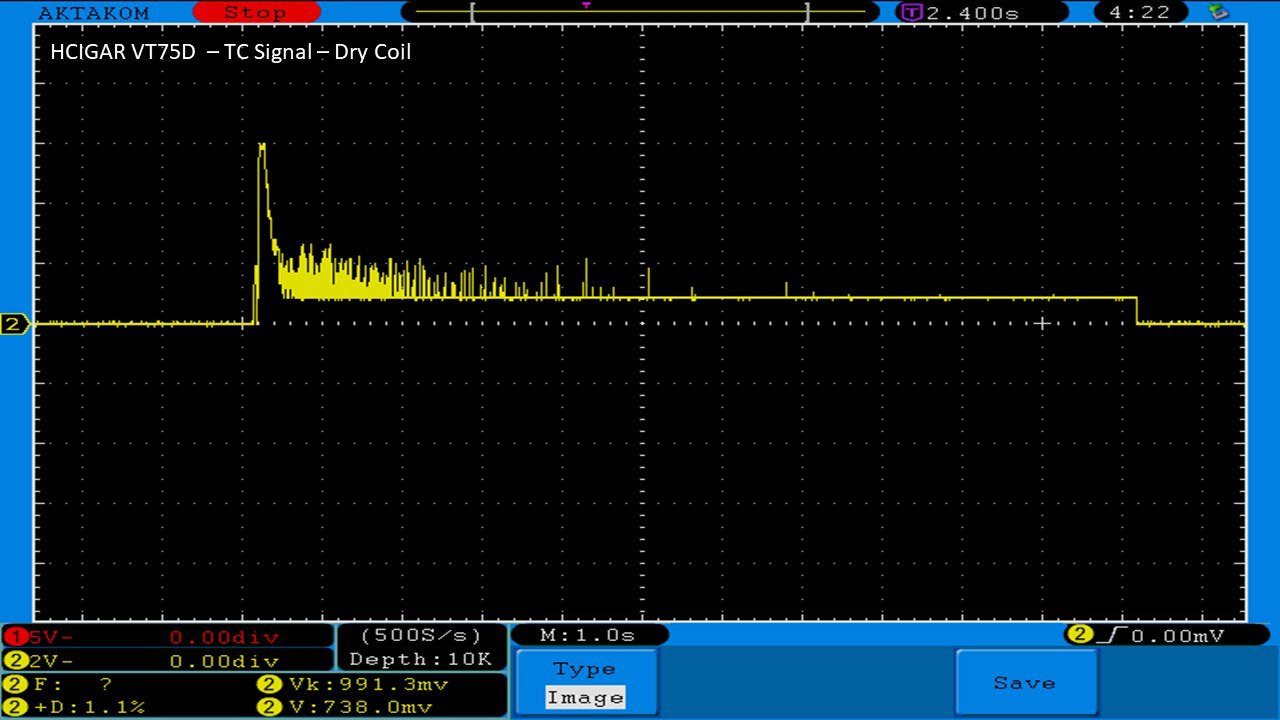
Task: Click the AKTAKOM brand label
Action: tap(93, 13)
